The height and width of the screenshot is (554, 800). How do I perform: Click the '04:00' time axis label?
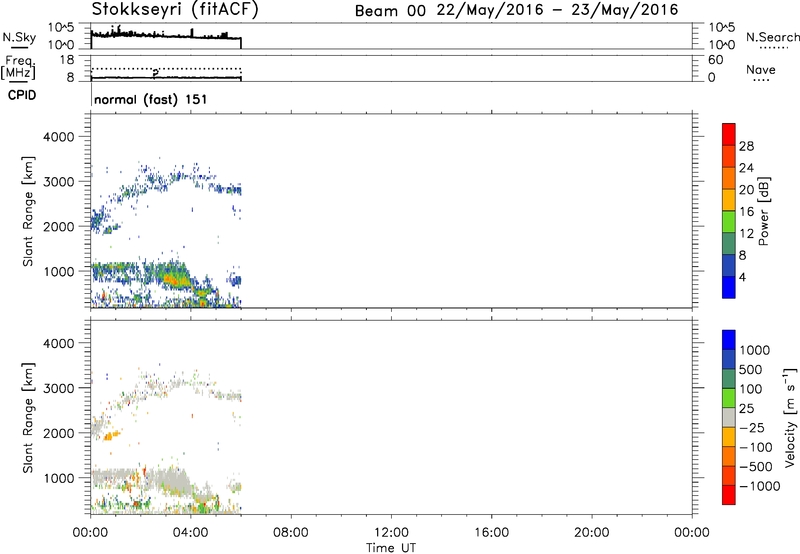coord(190,533)
